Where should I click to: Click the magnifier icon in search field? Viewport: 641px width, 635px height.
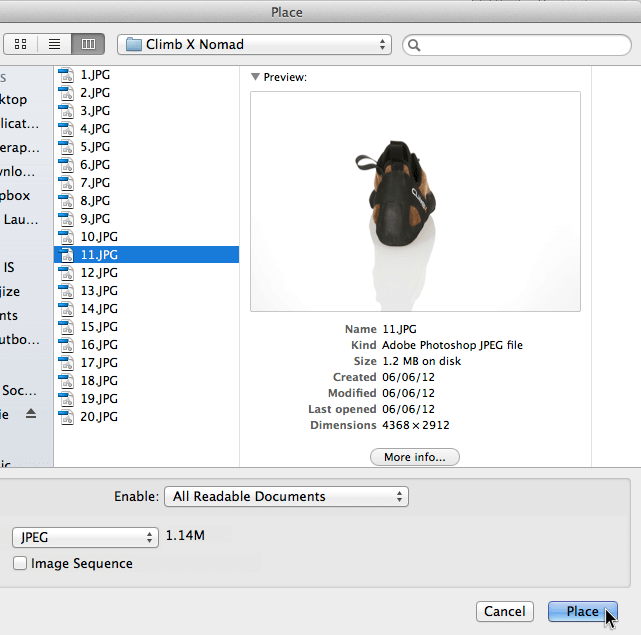point(415,45)
